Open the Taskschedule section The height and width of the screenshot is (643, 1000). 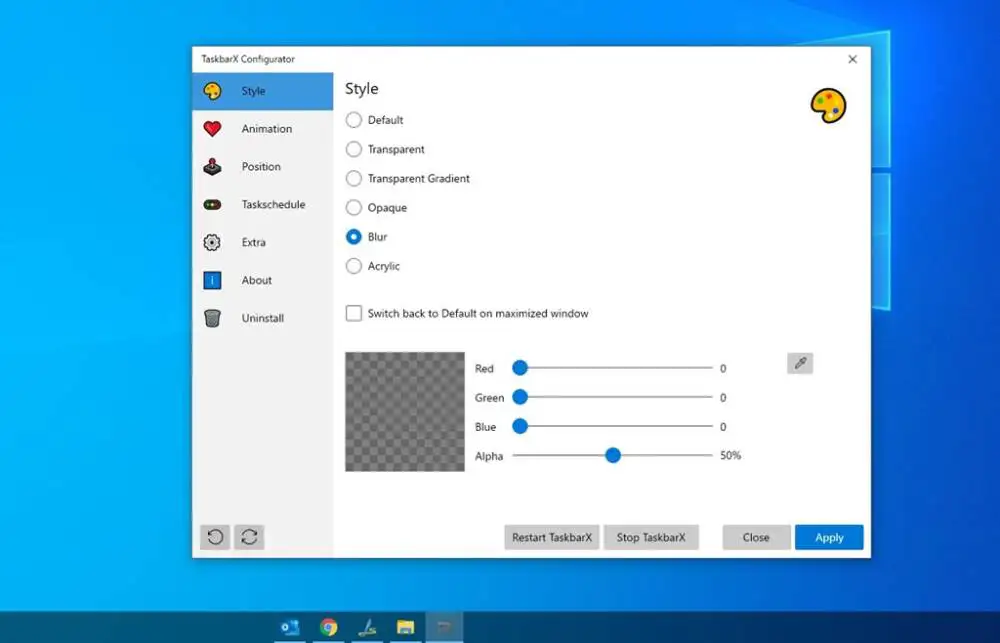click(263, 205)
